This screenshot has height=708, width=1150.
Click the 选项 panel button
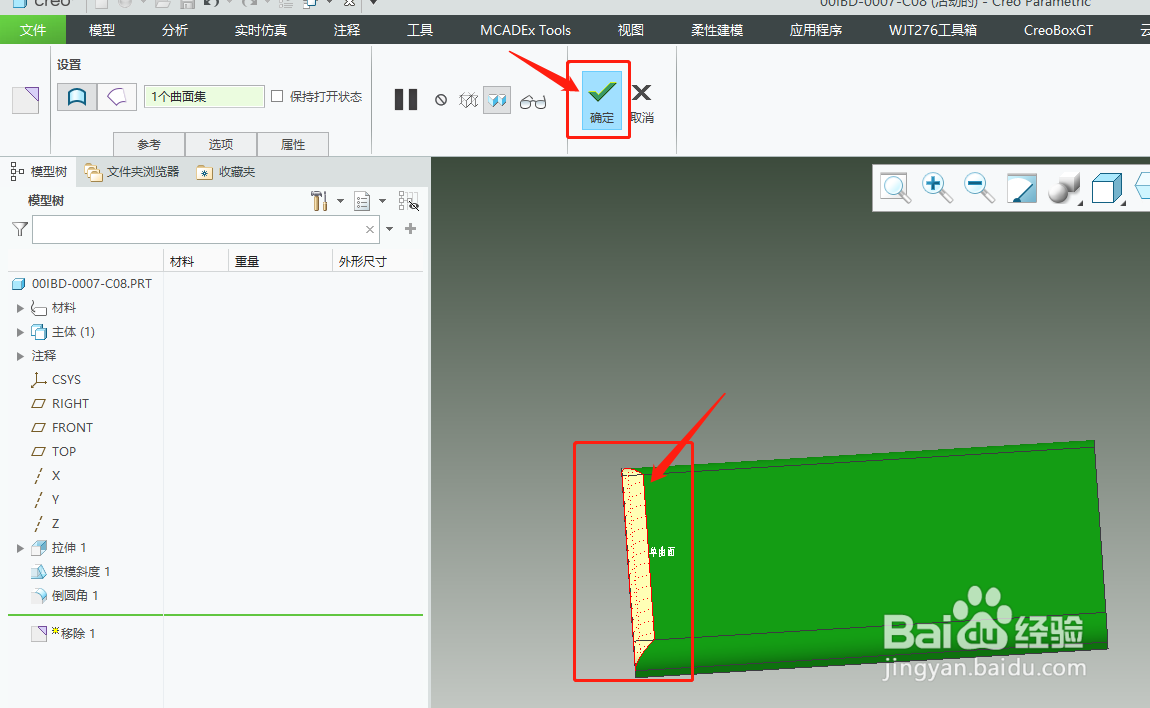pos(221,144)
